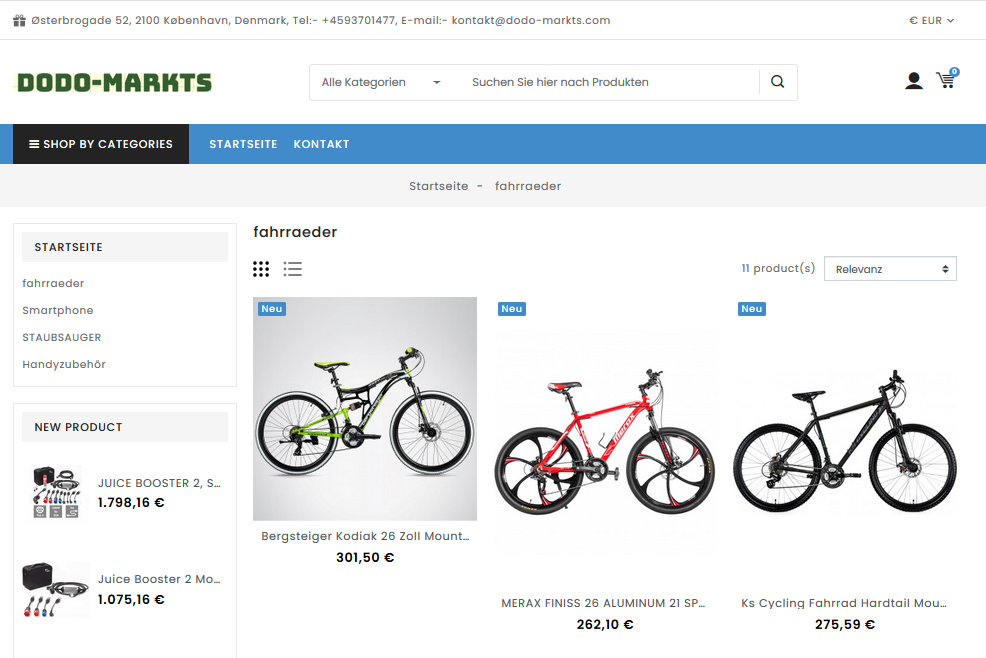Image resolution: width=986 pixels, height=658 pixels.
Task: Expand the Alle Kategorien dropdown
Action: (381, 82)
